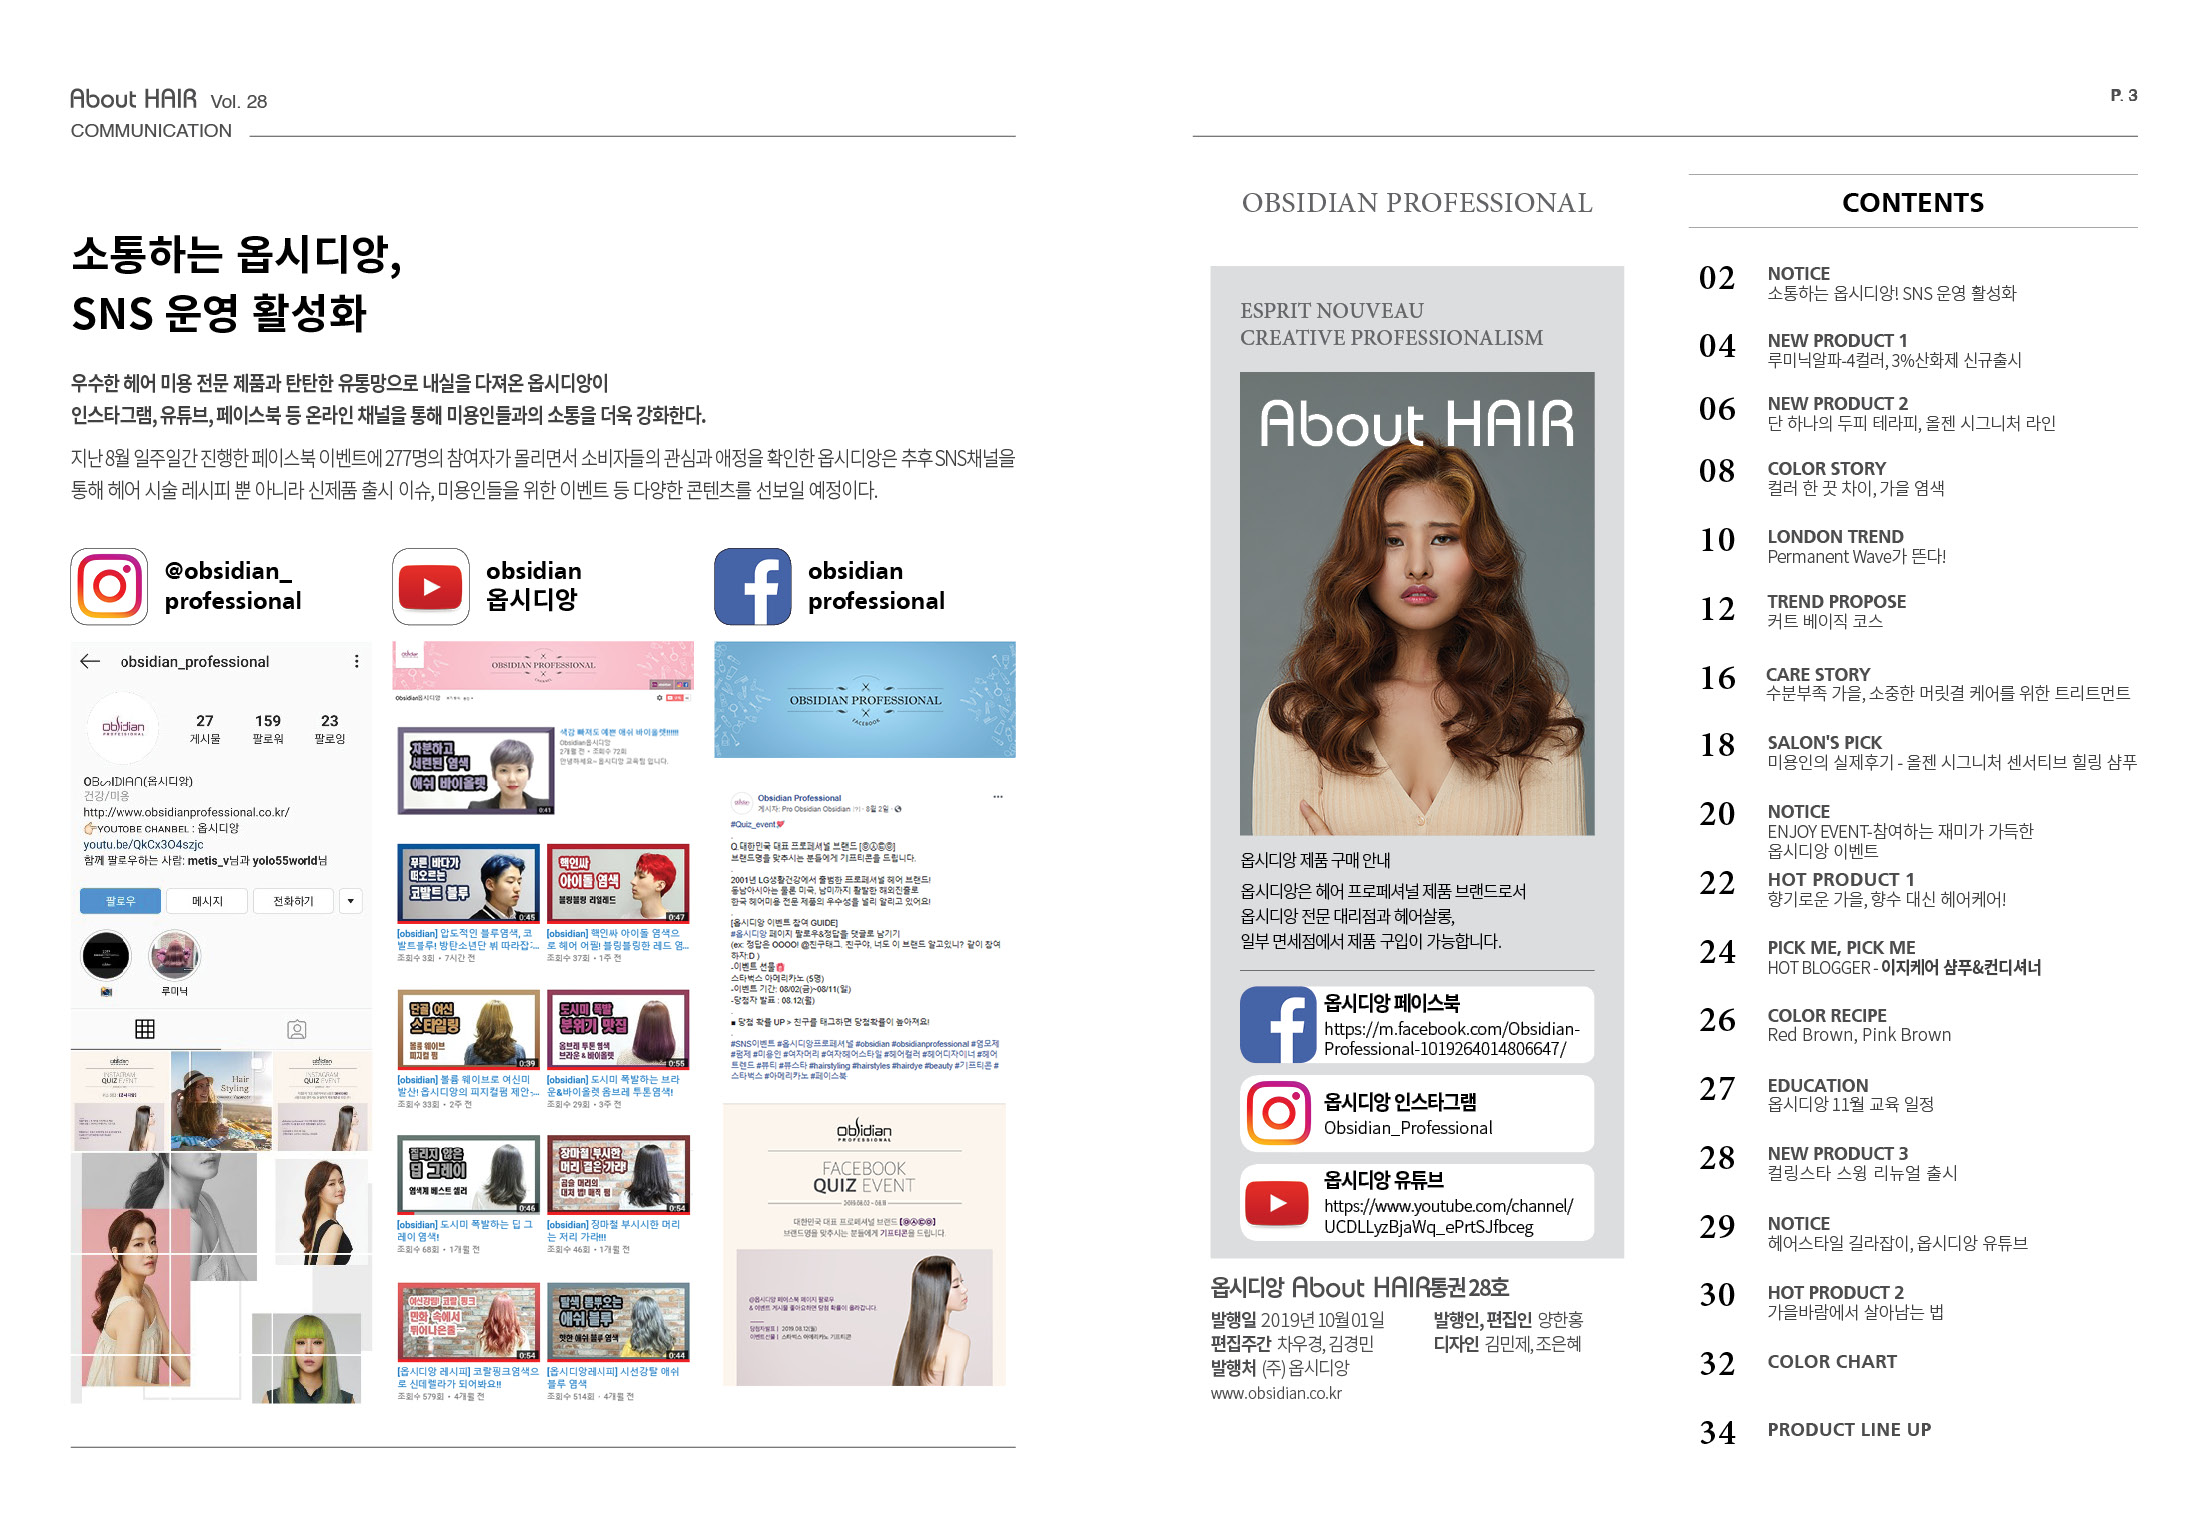Open the three-dot menu in Instagram profile
The width and height of the screenshot is (2209, 1518).
(x=356, y=661)
